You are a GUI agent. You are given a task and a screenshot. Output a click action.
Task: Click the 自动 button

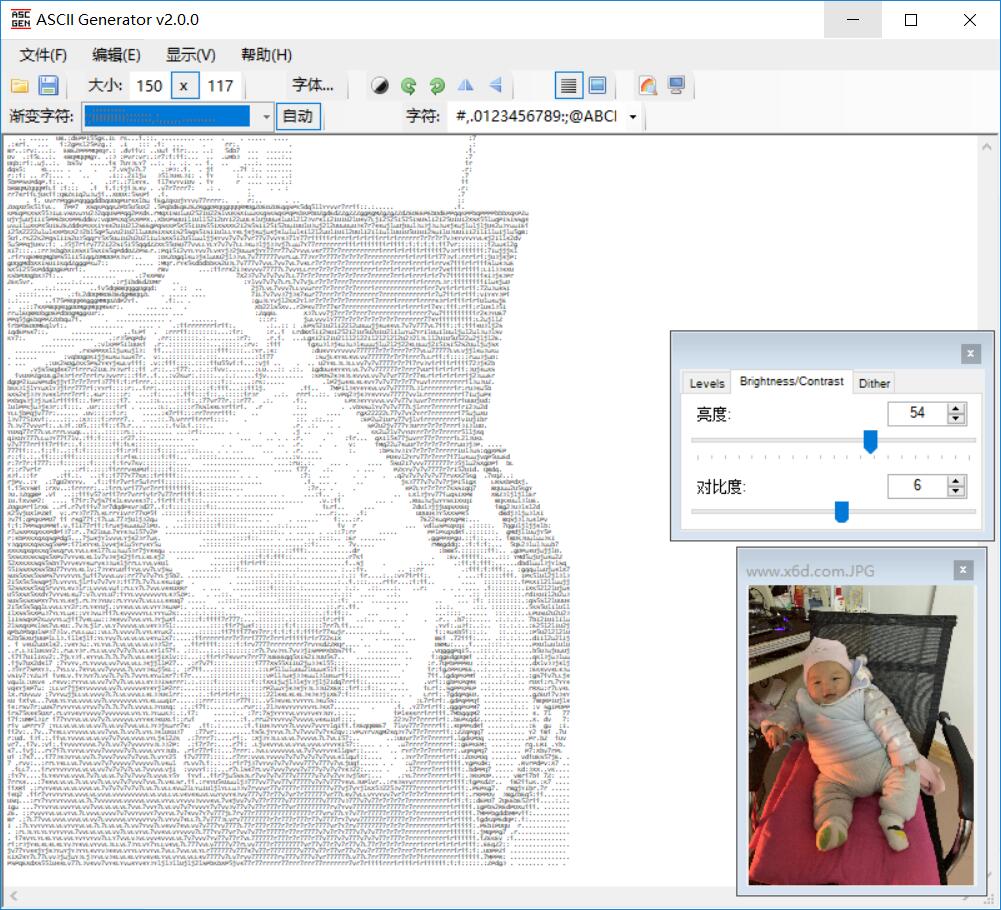coord(297,117)
